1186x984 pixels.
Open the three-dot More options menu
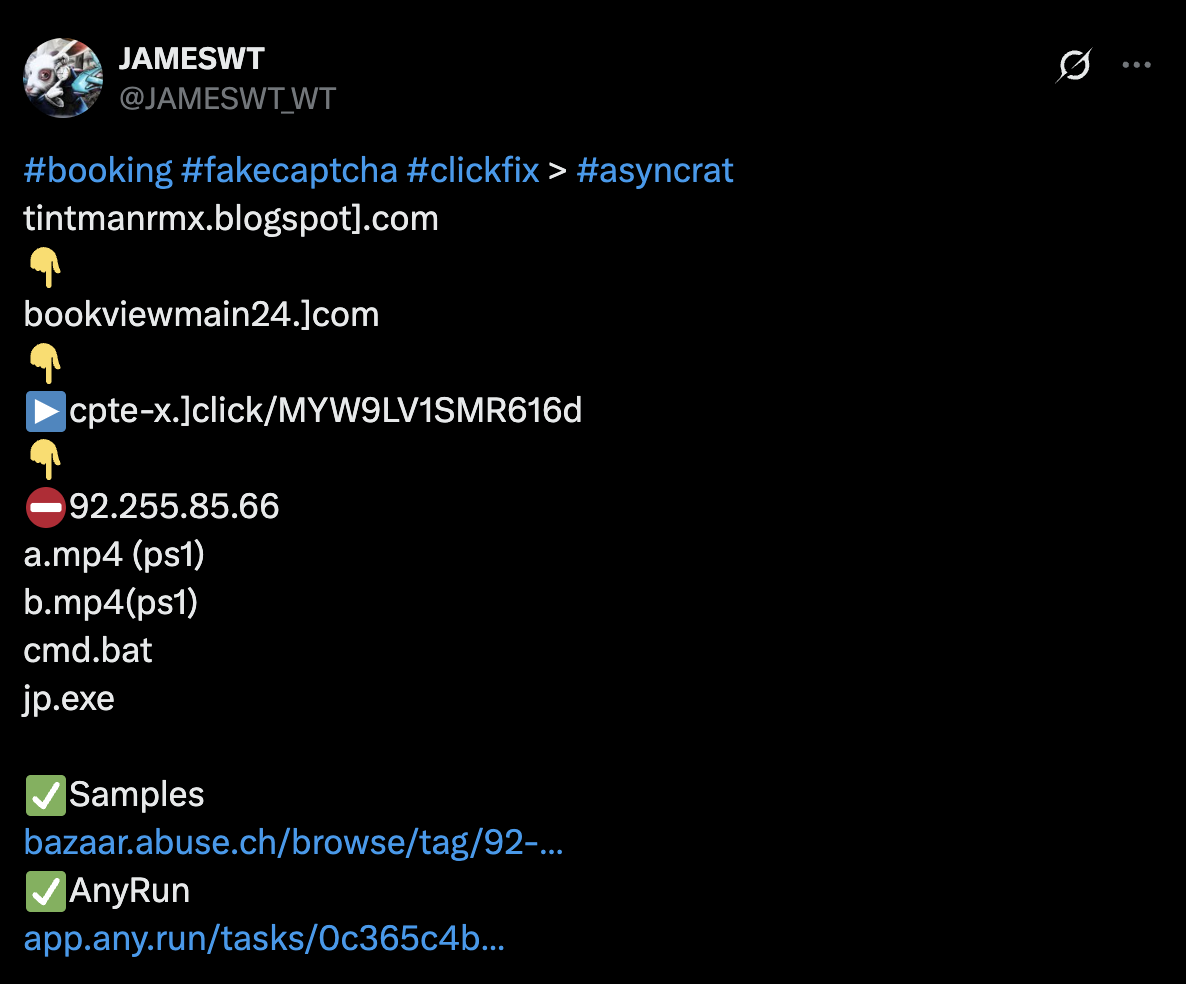[x=1136, y=66]
